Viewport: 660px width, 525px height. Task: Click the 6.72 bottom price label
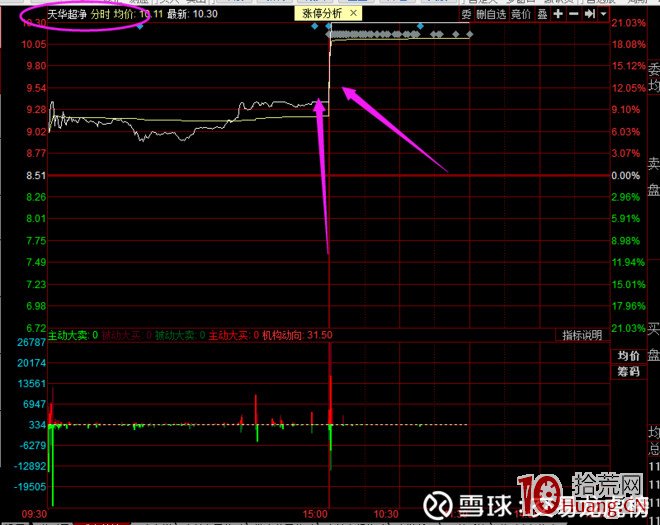pos(36,328)
